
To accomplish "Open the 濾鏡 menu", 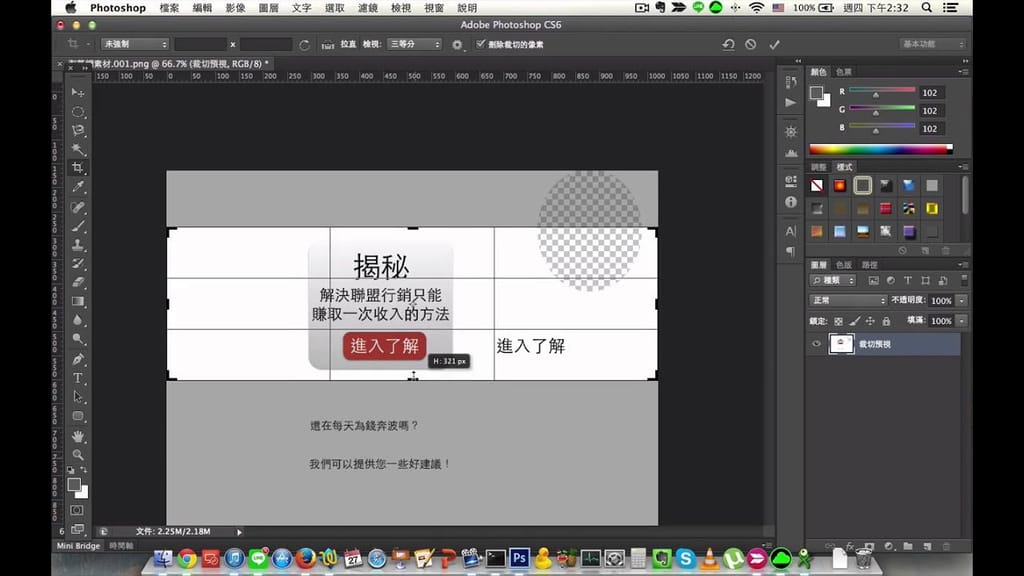I will pos(368,8).
